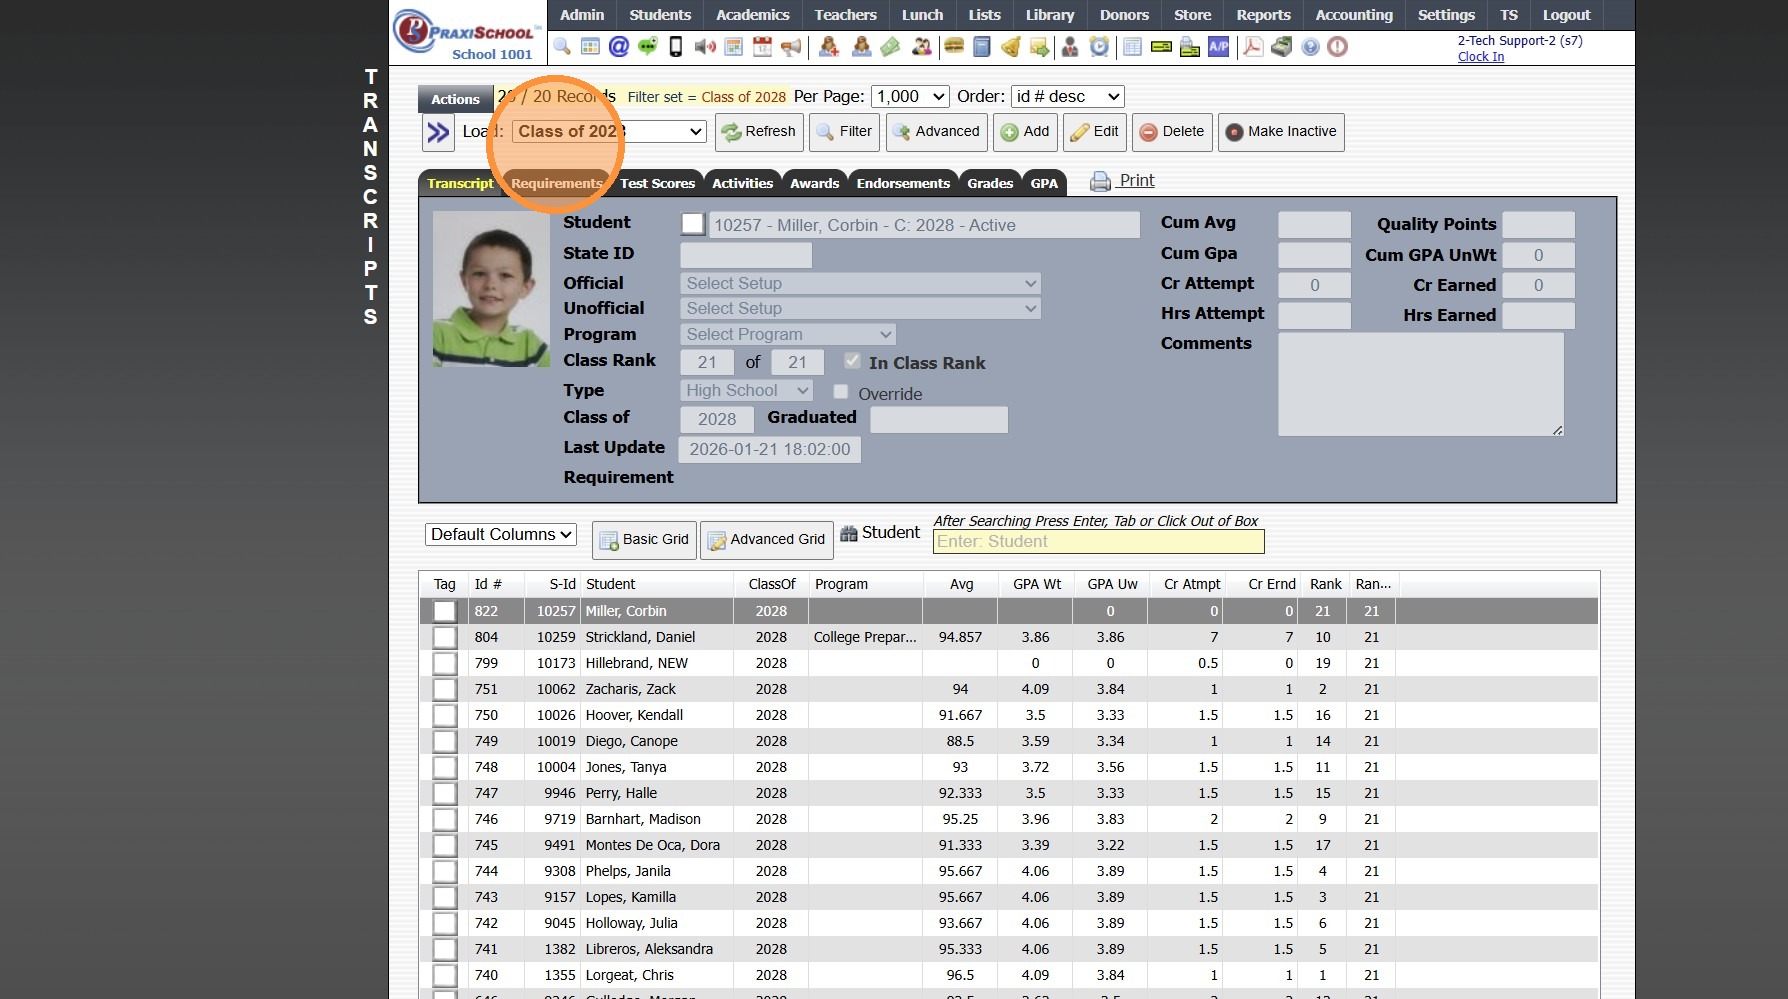This screenshot has width=1788, height=999.
Task: Click the Make Inactive button
Action: [1280, 132]
